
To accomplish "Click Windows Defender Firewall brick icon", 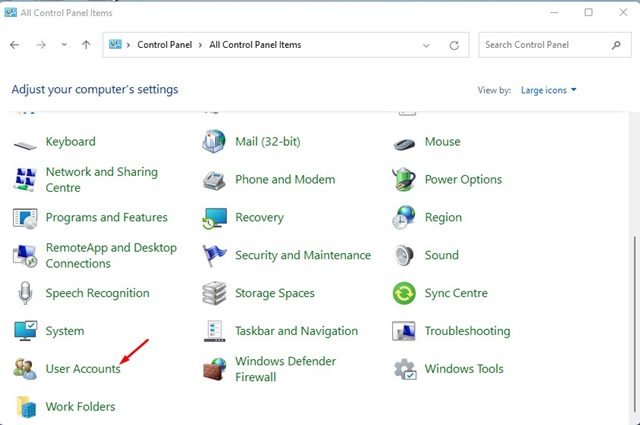I will pos(215,369).
